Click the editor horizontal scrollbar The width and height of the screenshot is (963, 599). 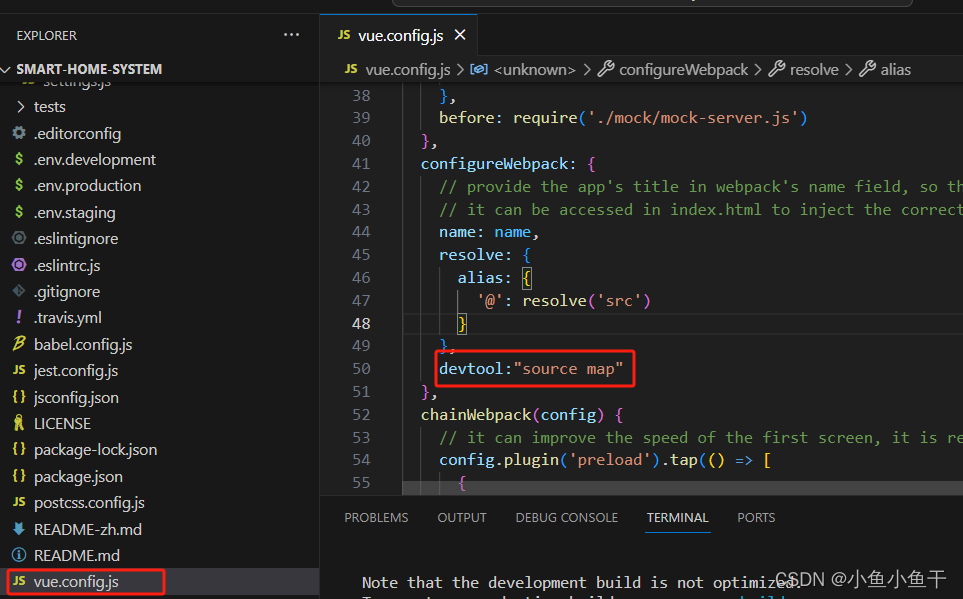pos(682,488)
